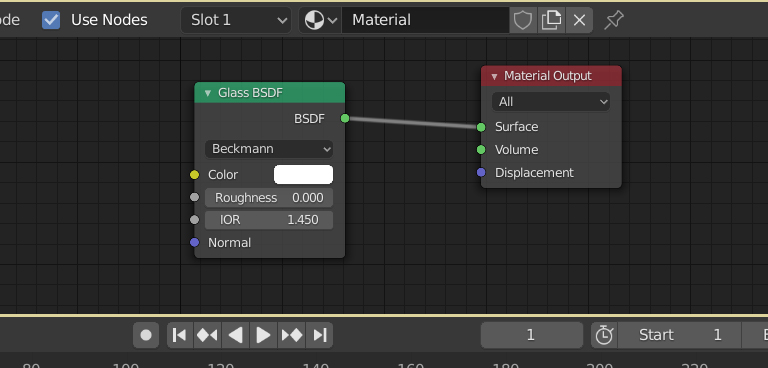Jump to the previous keyframe
The image size is (768, 368).
pyautogui.click(x=207, y=335)
